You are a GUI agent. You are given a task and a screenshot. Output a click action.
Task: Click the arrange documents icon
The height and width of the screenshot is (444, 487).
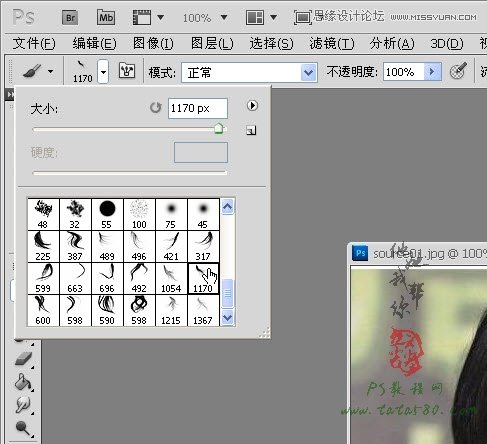255,17
